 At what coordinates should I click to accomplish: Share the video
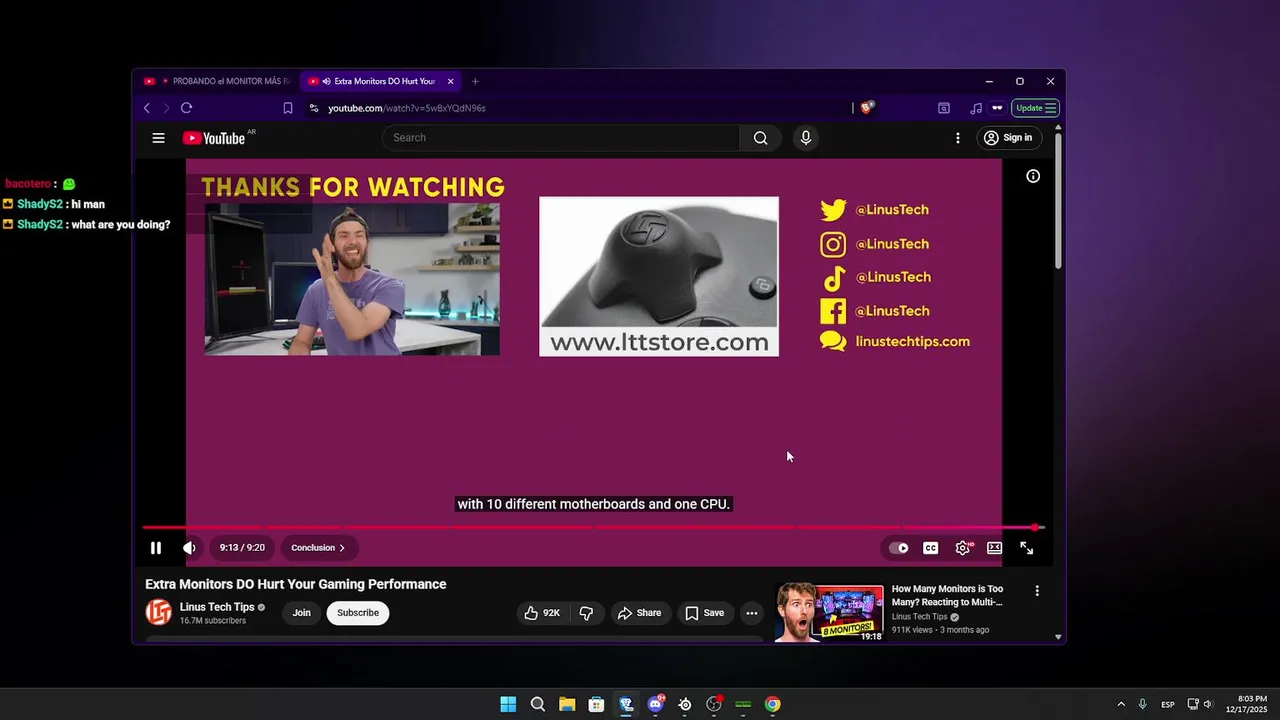point(639,613)
